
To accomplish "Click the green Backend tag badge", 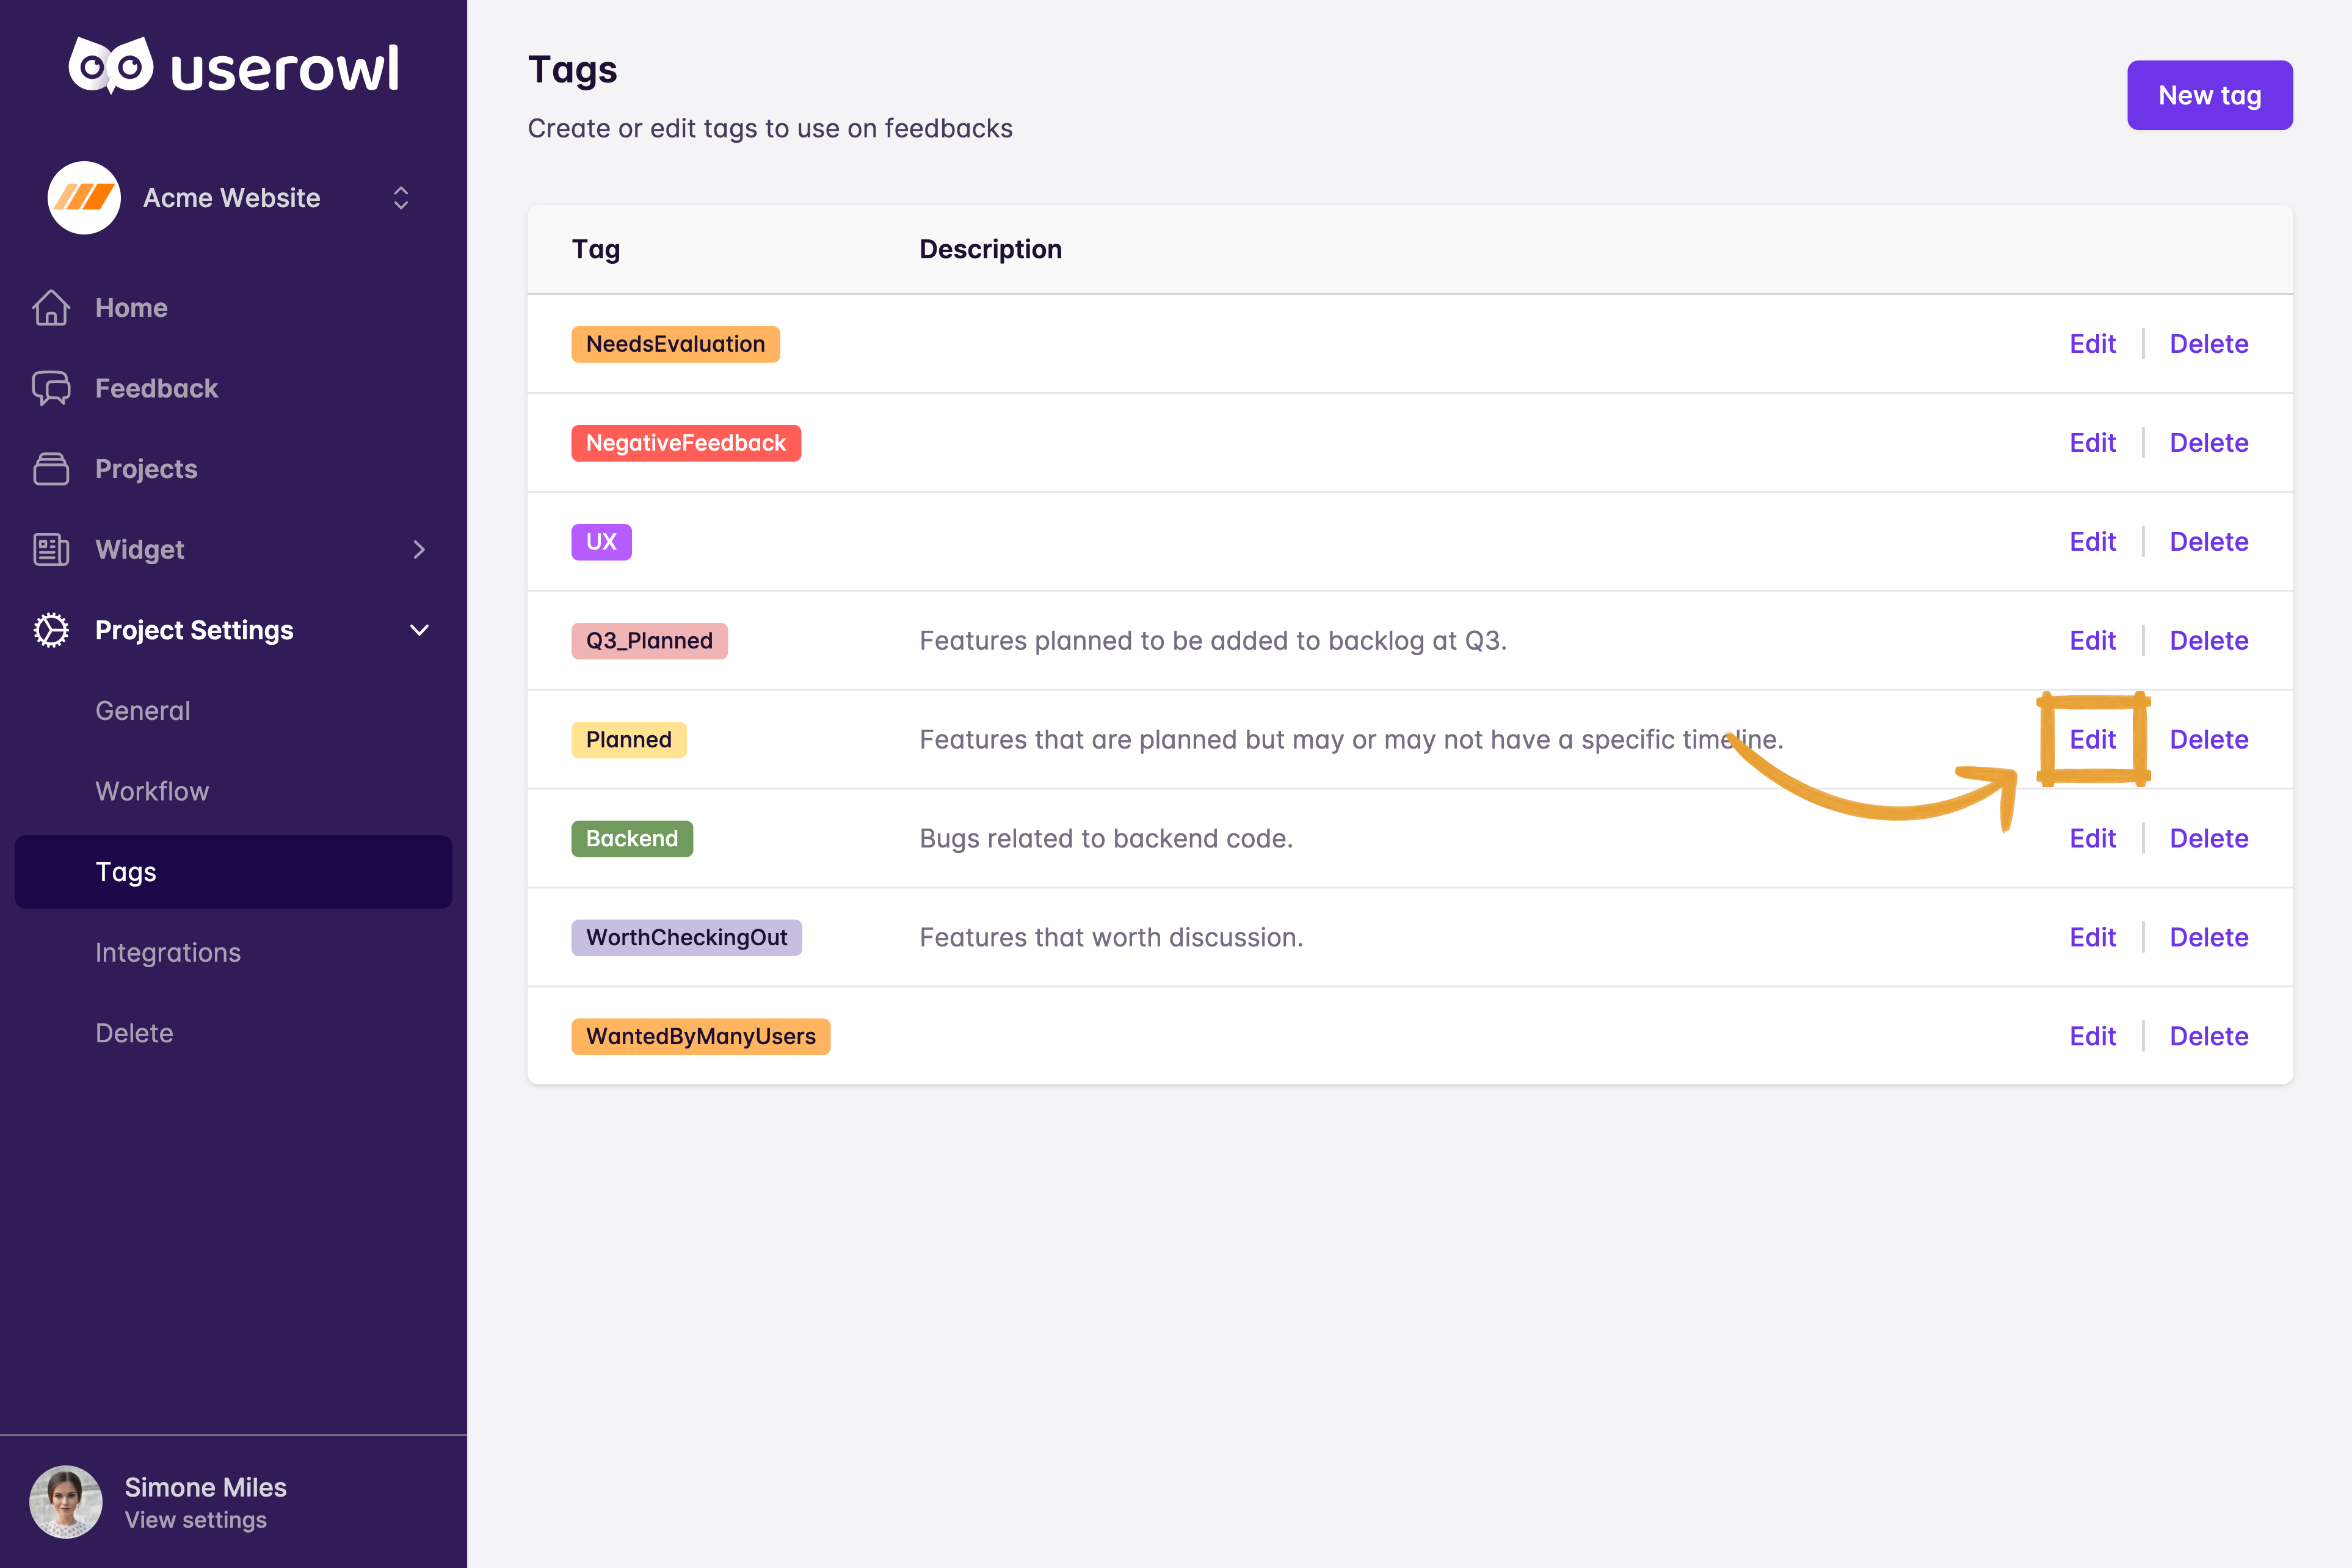I will pos(631,838).
